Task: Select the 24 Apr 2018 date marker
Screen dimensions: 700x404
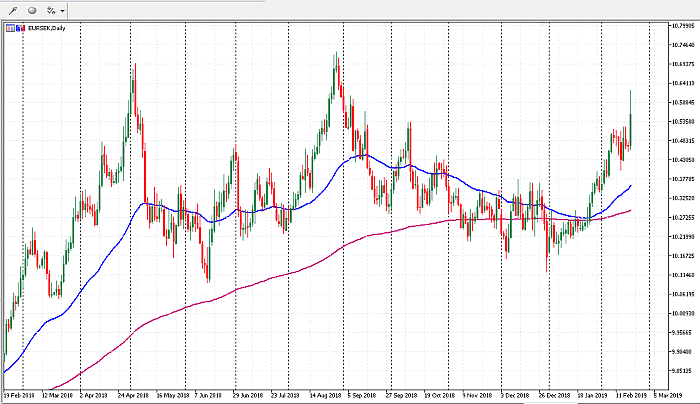Action: point(134,396)
